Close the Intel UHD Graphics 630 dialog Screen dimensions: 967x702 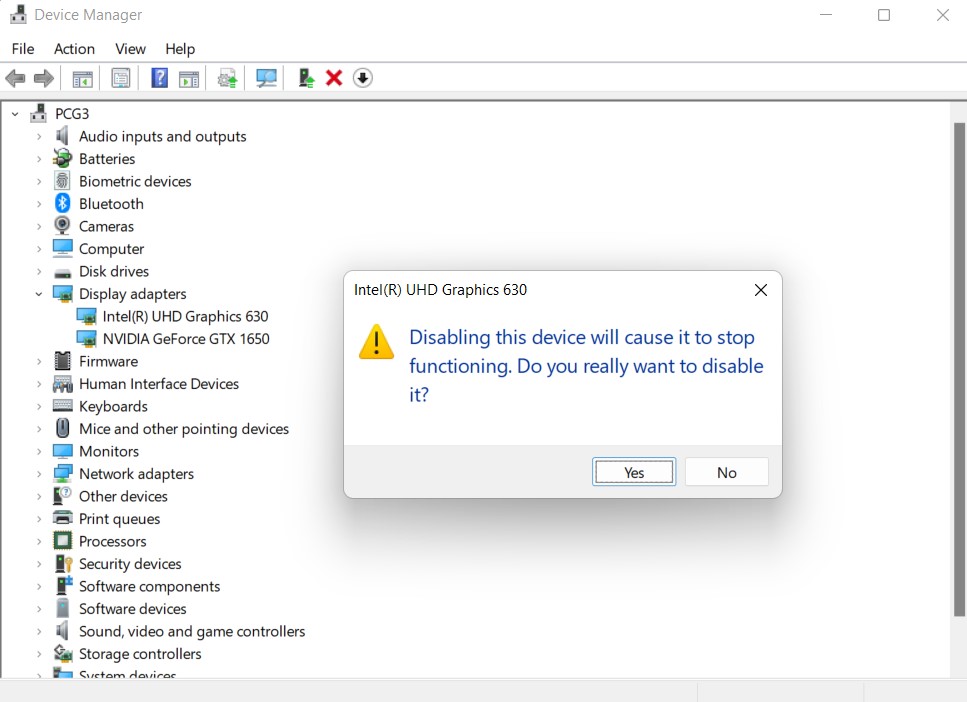[761, 290]
